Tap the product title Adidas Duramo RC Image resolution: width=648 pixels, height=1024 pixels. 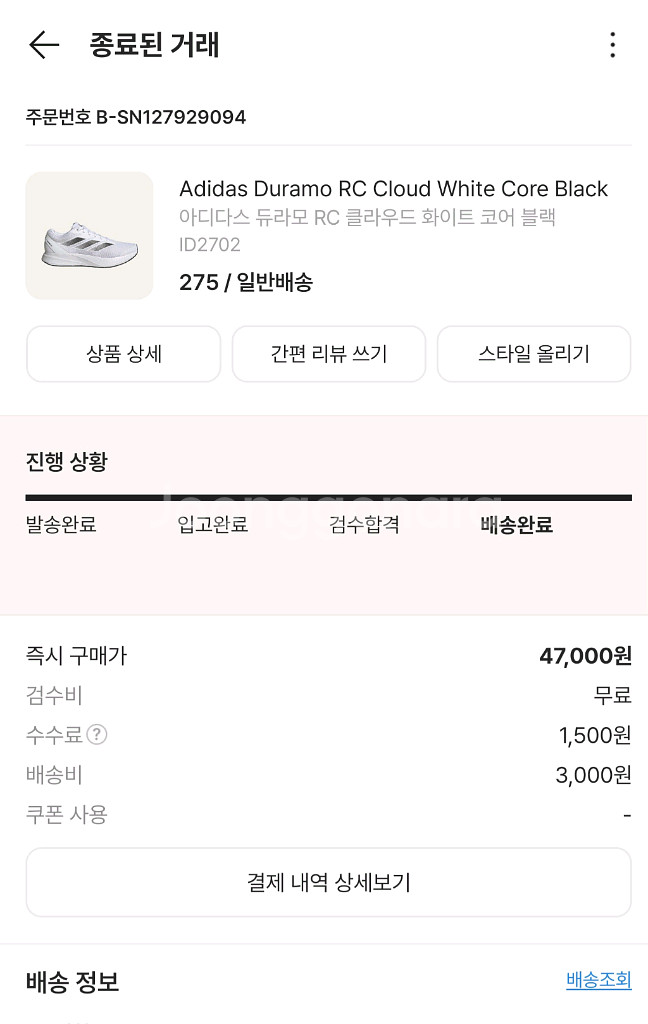tap(393, 189)
